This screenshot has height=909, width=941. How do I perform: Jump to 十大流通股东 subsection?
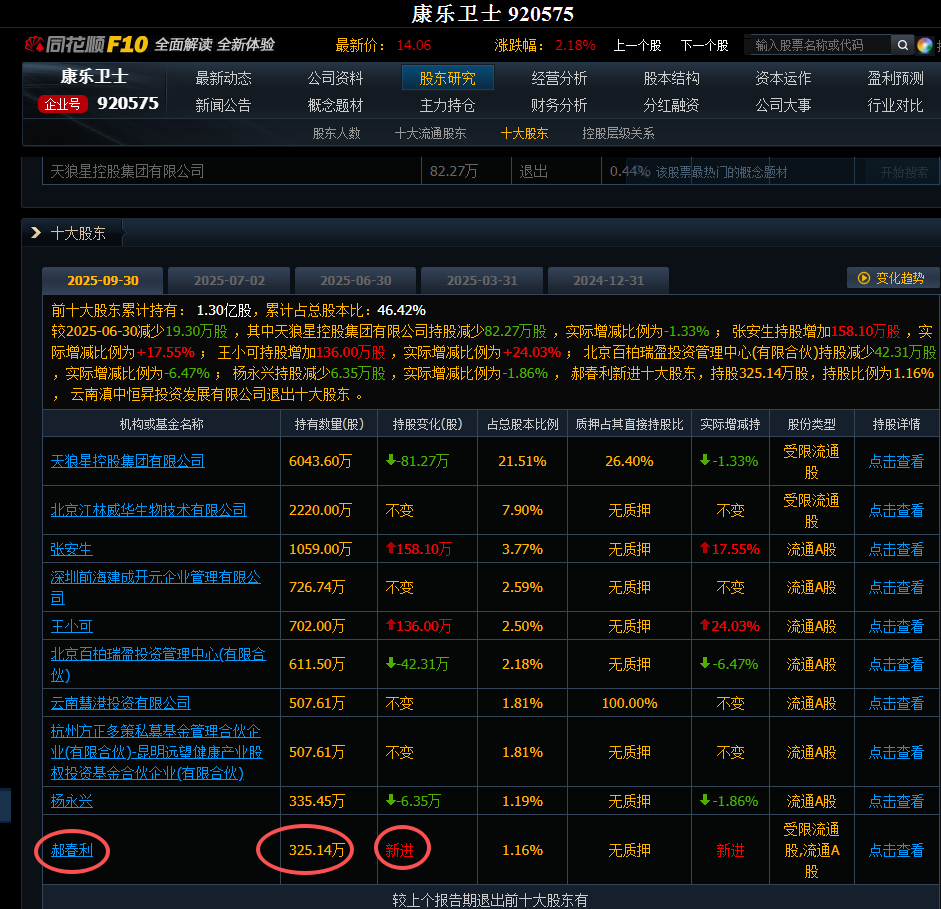(x=430, y=133)
